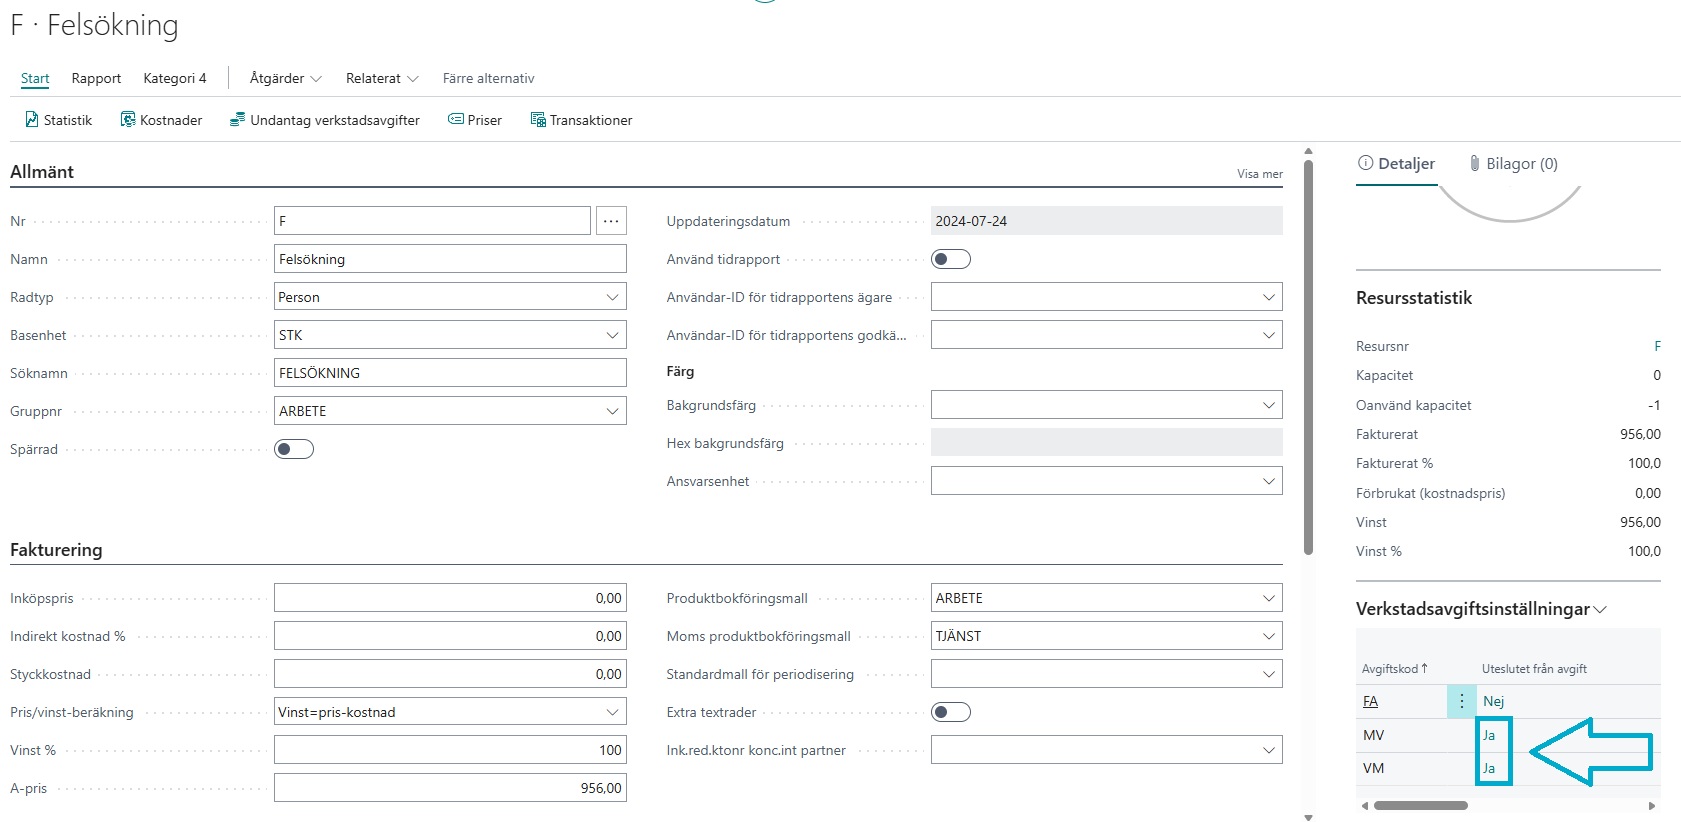The image size is (1681, 822).
Task: Collapse Verkstadsavgiftsinställningar section chevron
Action: point(1600,610)
